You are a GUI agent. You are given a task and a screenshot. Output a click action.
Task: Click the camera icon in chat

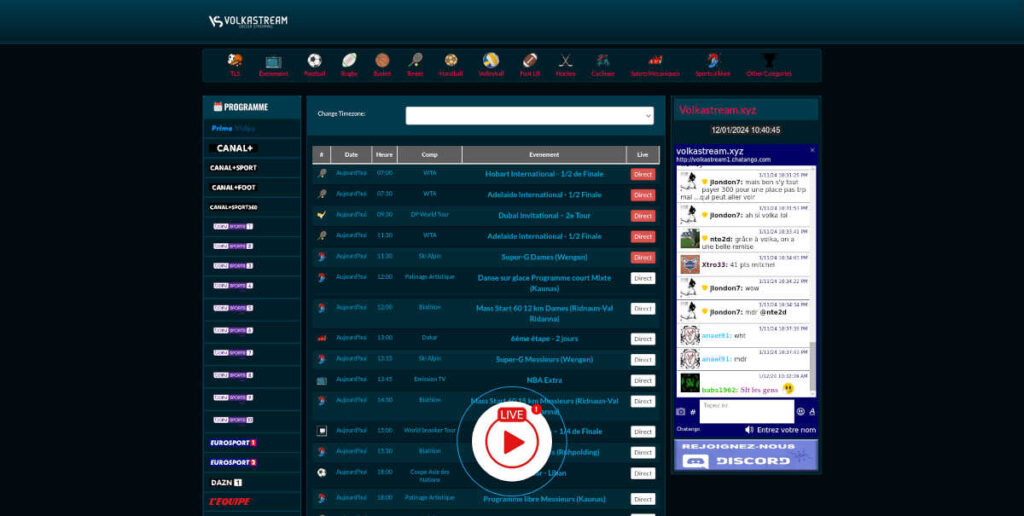click(680, 412)
